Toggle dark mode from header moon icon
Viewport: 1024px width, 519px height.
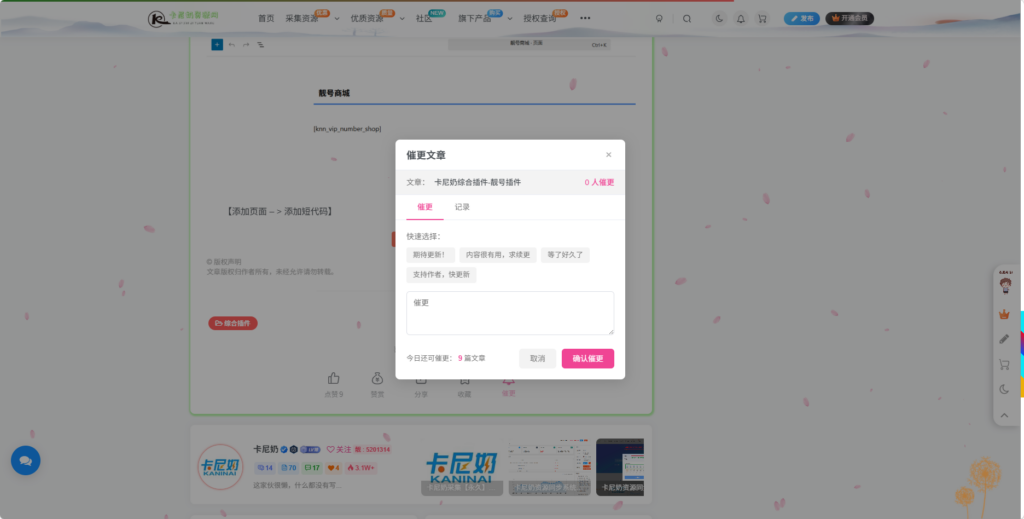[x=719, y=19]
